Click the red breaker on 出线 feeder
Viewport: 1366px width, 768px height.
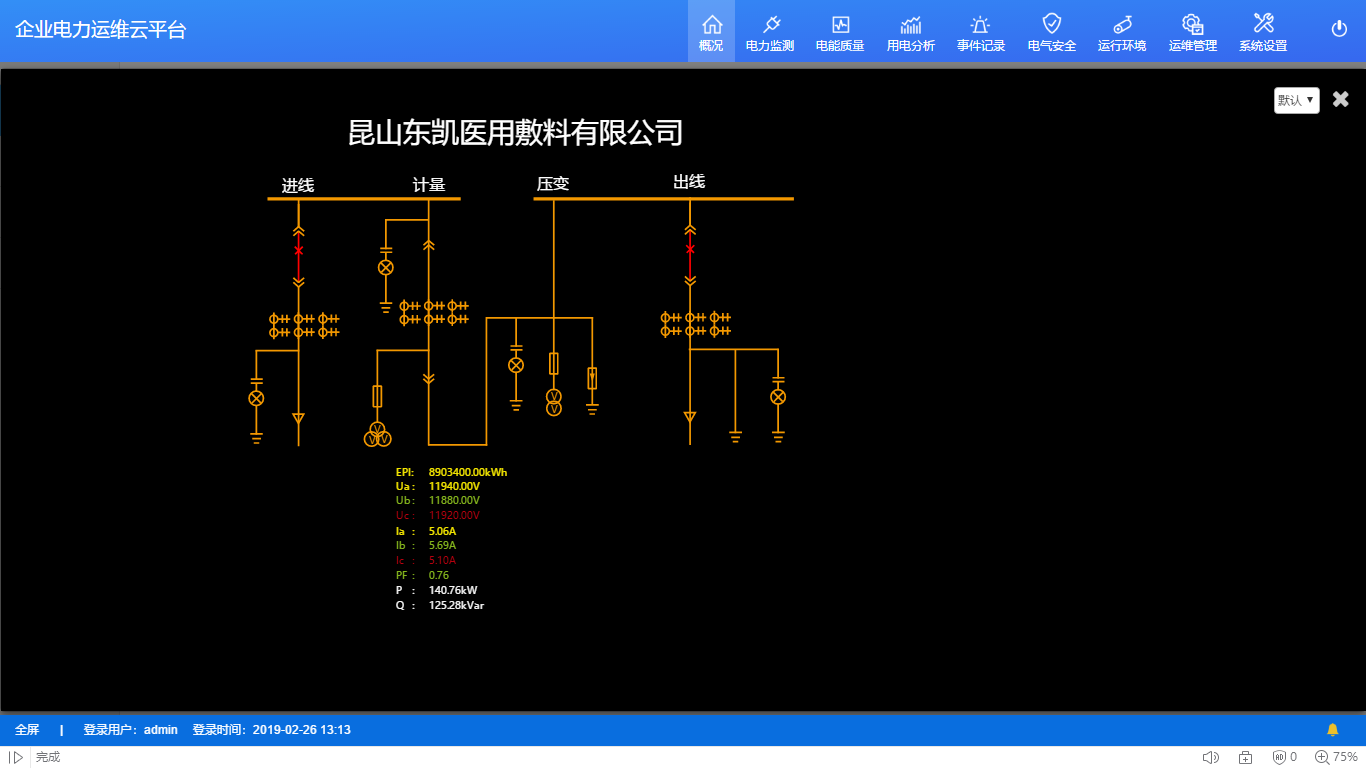point(690,249)
